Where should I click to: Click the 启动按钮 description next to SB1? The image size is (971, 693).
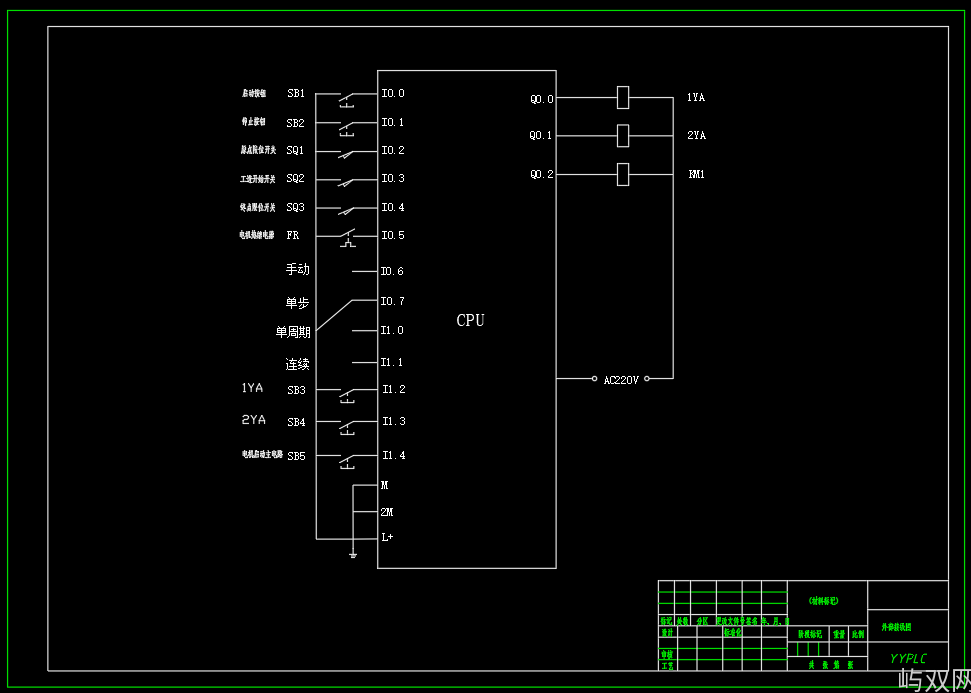pos(254,94)
